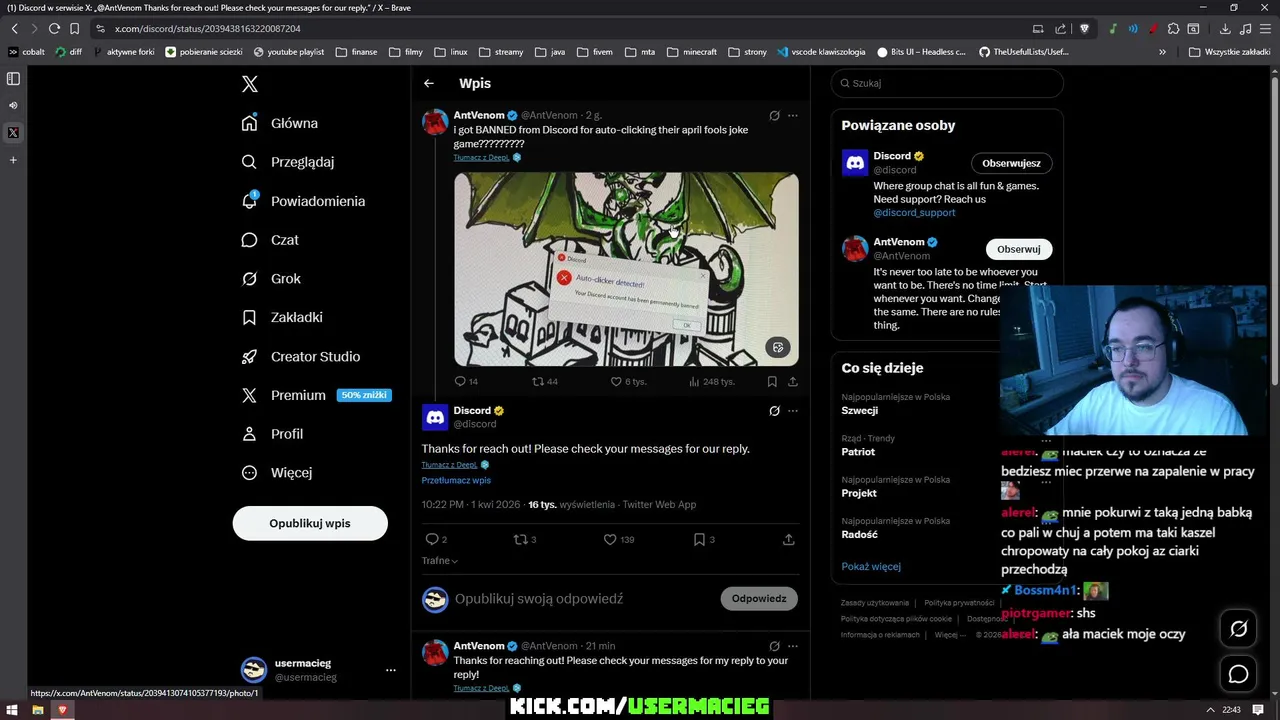Click the browser address bar
This screenshot has height=720, width=1280.
pos(560,29)
